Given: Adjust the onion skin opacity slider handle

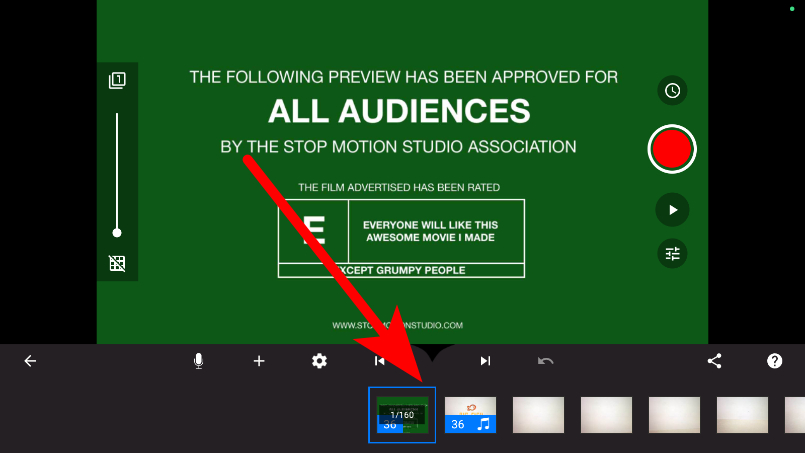Looking at the screenshot, I should click(117, 233).
